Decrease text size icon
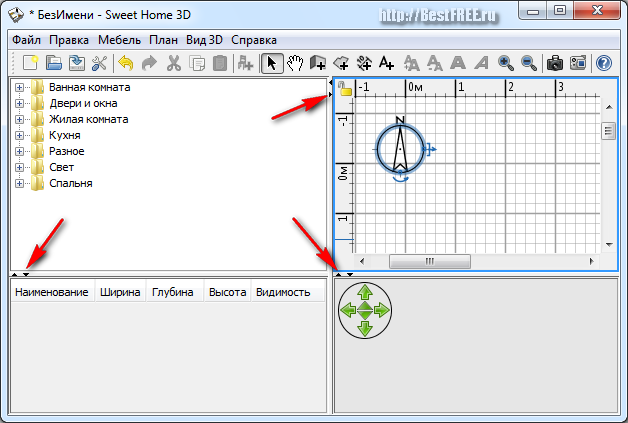Screen dimensions: 628x423 click(435, 63)
